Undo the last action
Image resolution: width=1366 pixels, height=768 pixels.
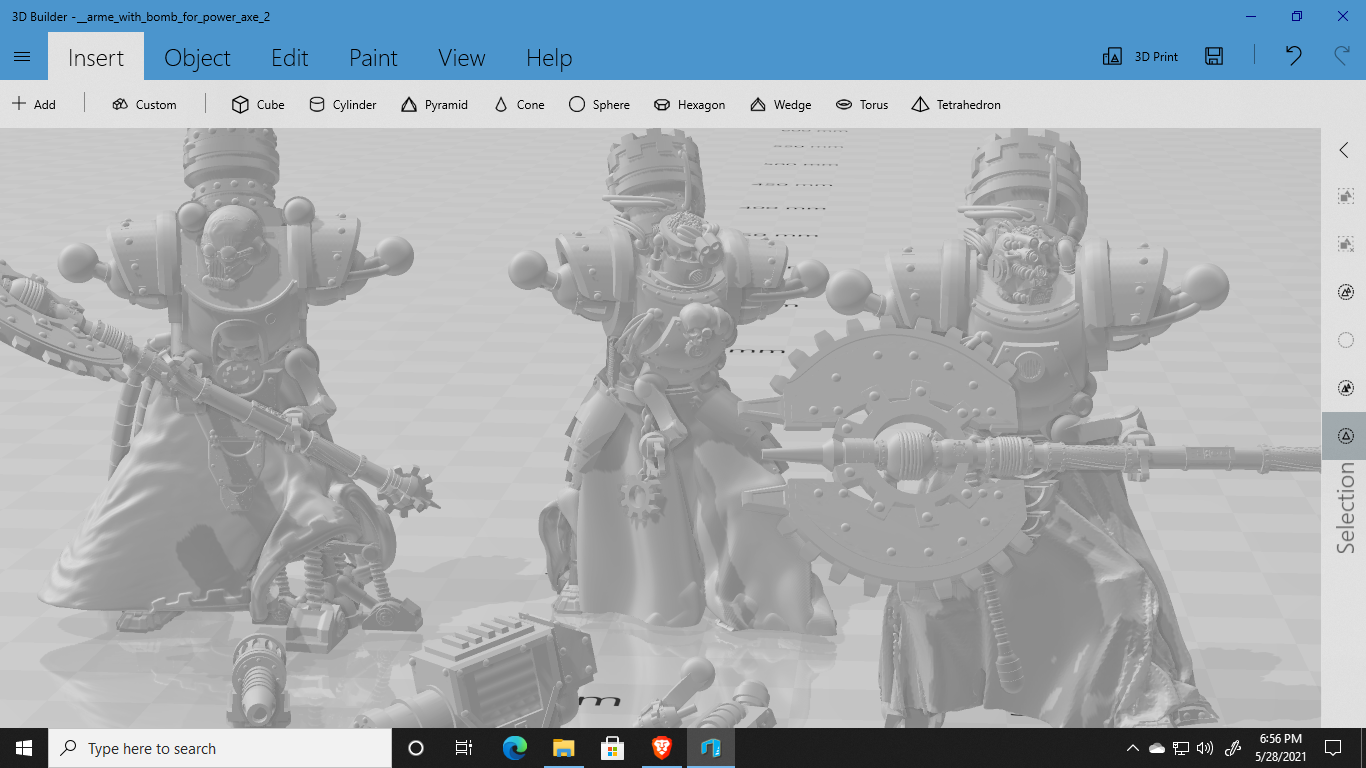(1293, 56)
